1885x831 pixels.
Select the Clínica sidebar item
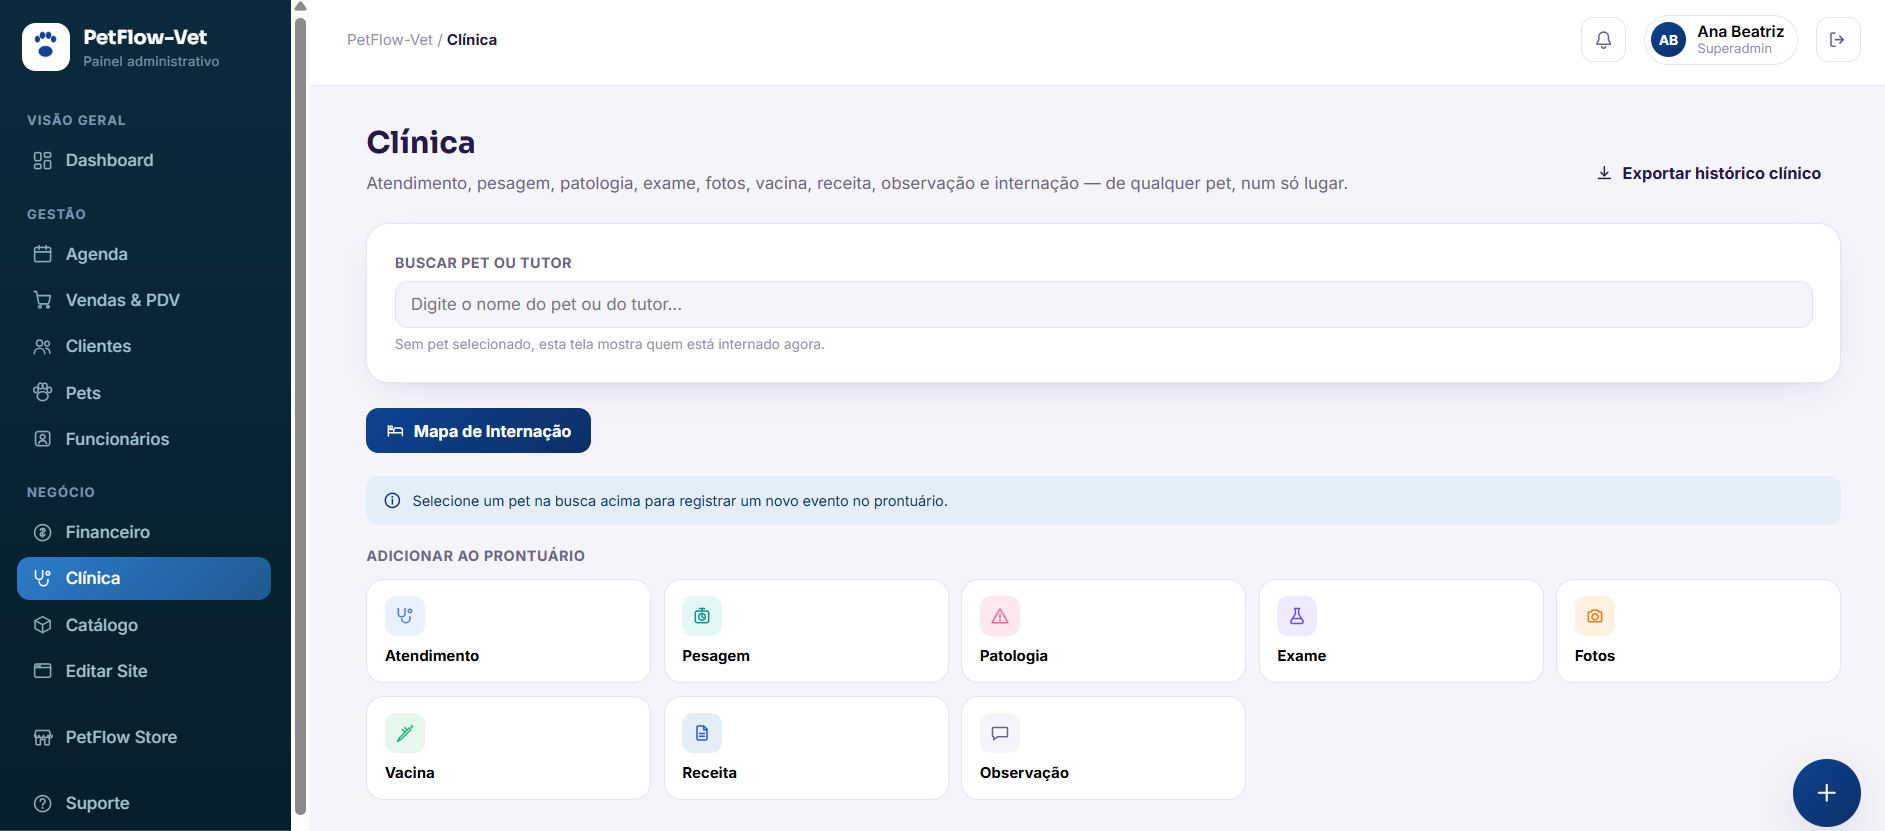click(144, 578)
